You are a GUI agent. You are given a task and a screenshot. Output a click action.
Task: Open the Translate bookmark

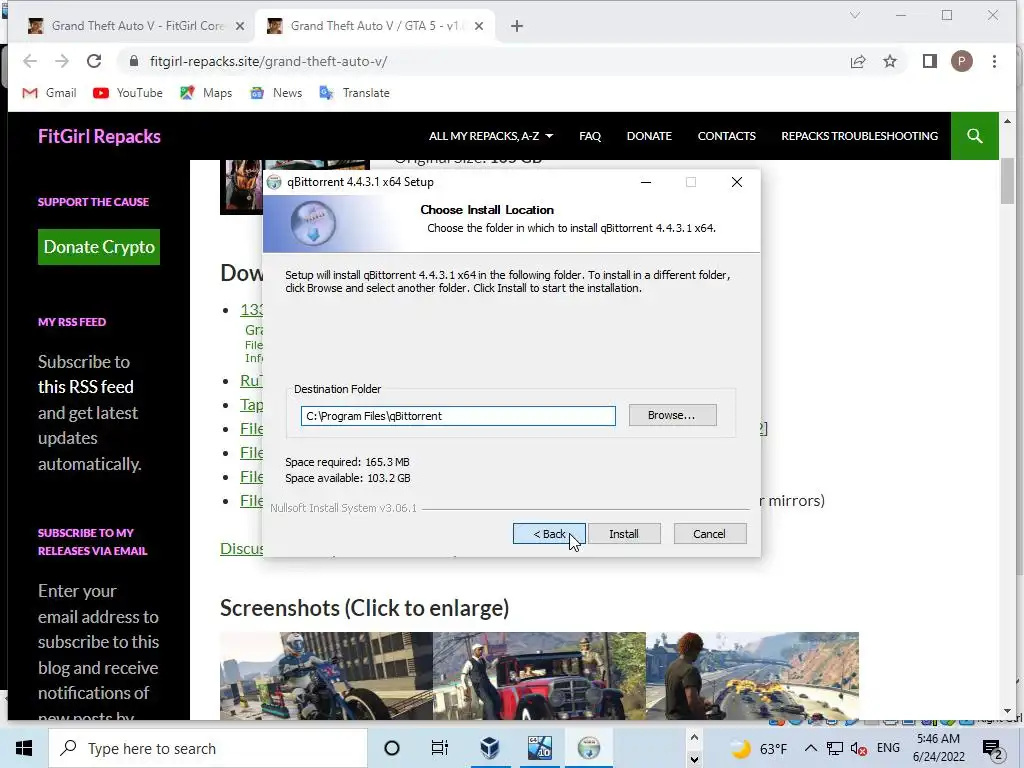coord(355,93)
